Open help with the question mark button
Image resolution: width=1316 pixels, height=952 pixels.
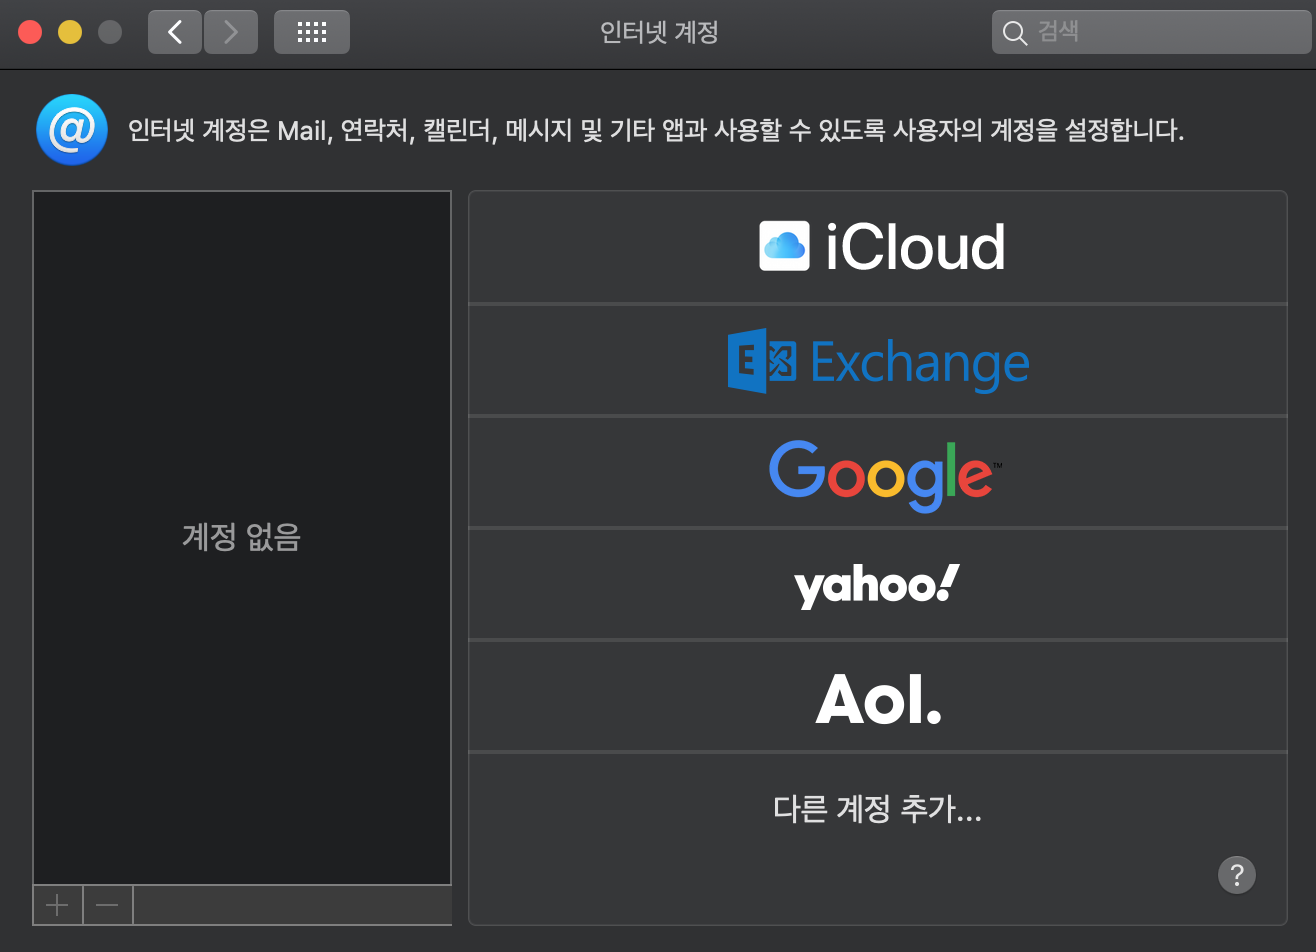tap(1236, 875)
